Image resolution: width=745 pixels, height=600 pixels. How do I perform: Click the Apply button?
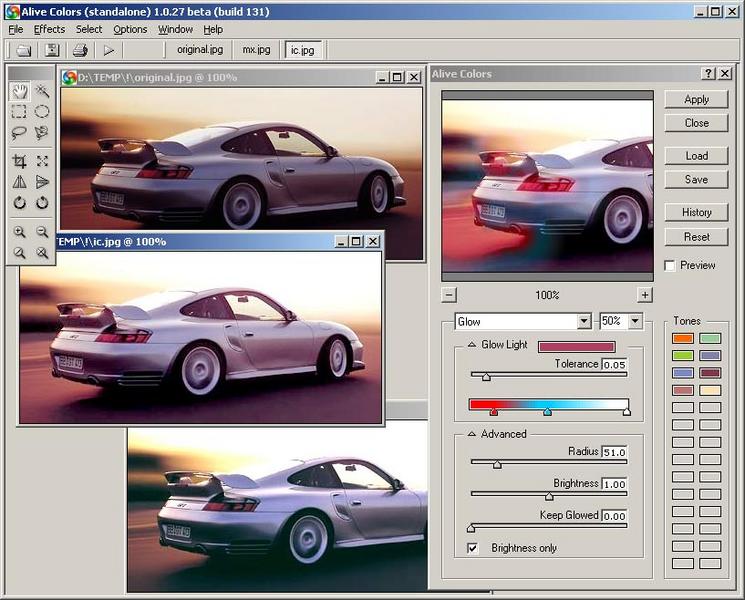click(696, 99)
